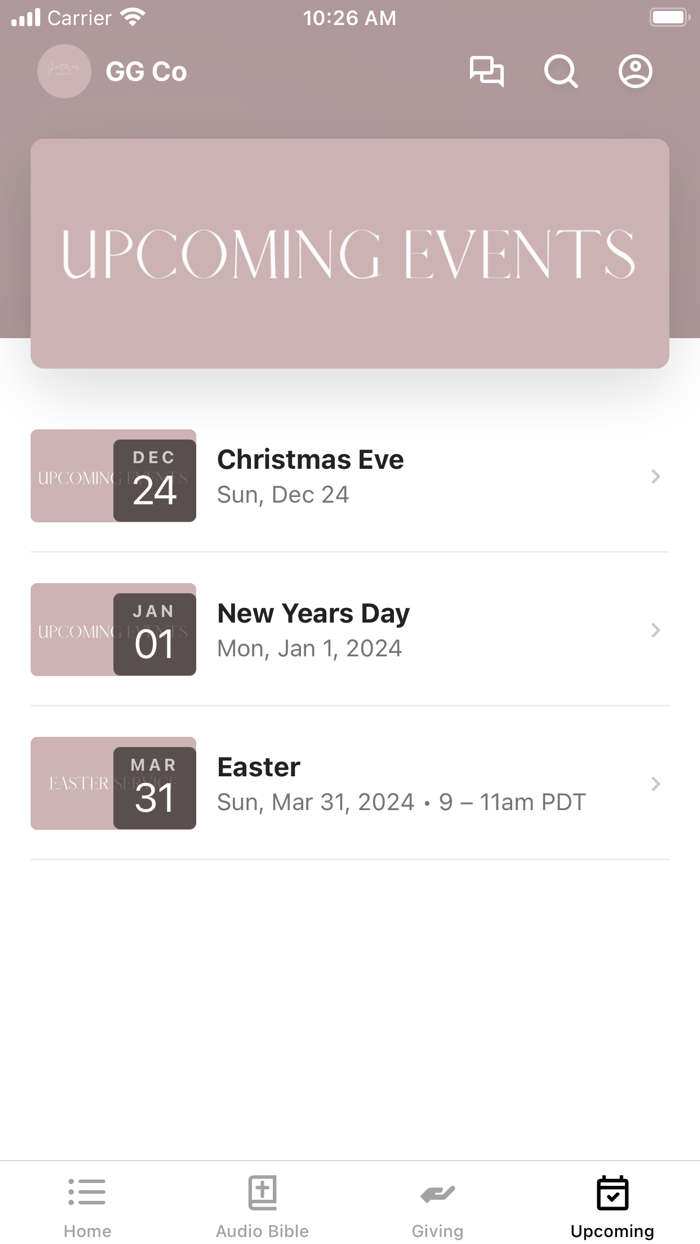Open the Audio Bible book icon

[262, 1192]
